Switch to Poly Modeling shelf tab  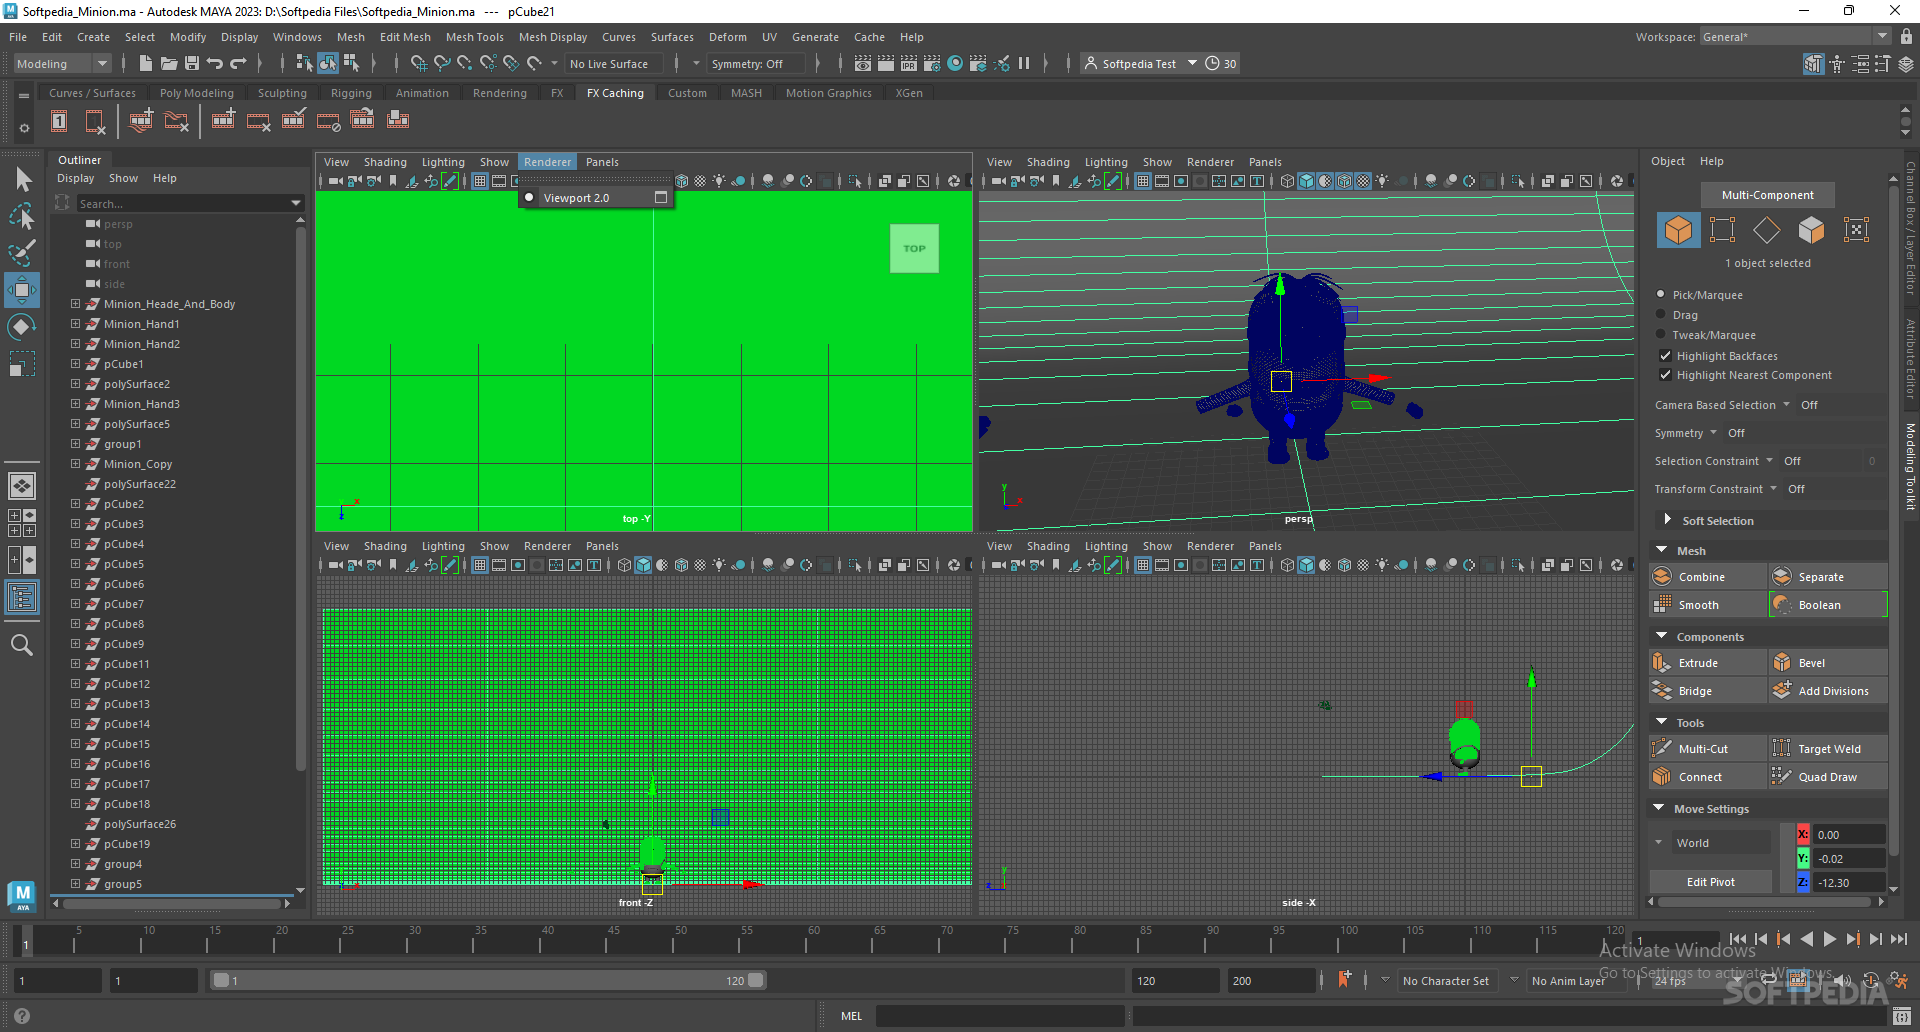point(197,93)
